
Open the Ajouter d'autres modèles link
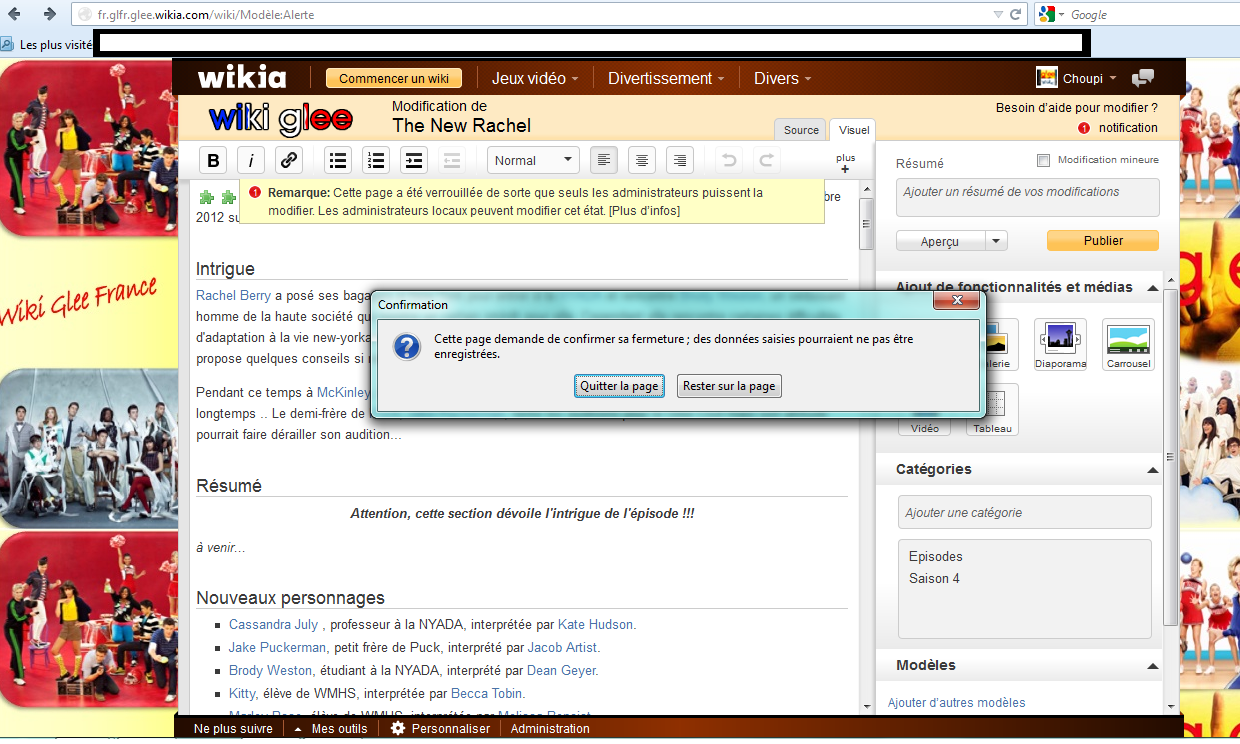(x=956, y=703)
